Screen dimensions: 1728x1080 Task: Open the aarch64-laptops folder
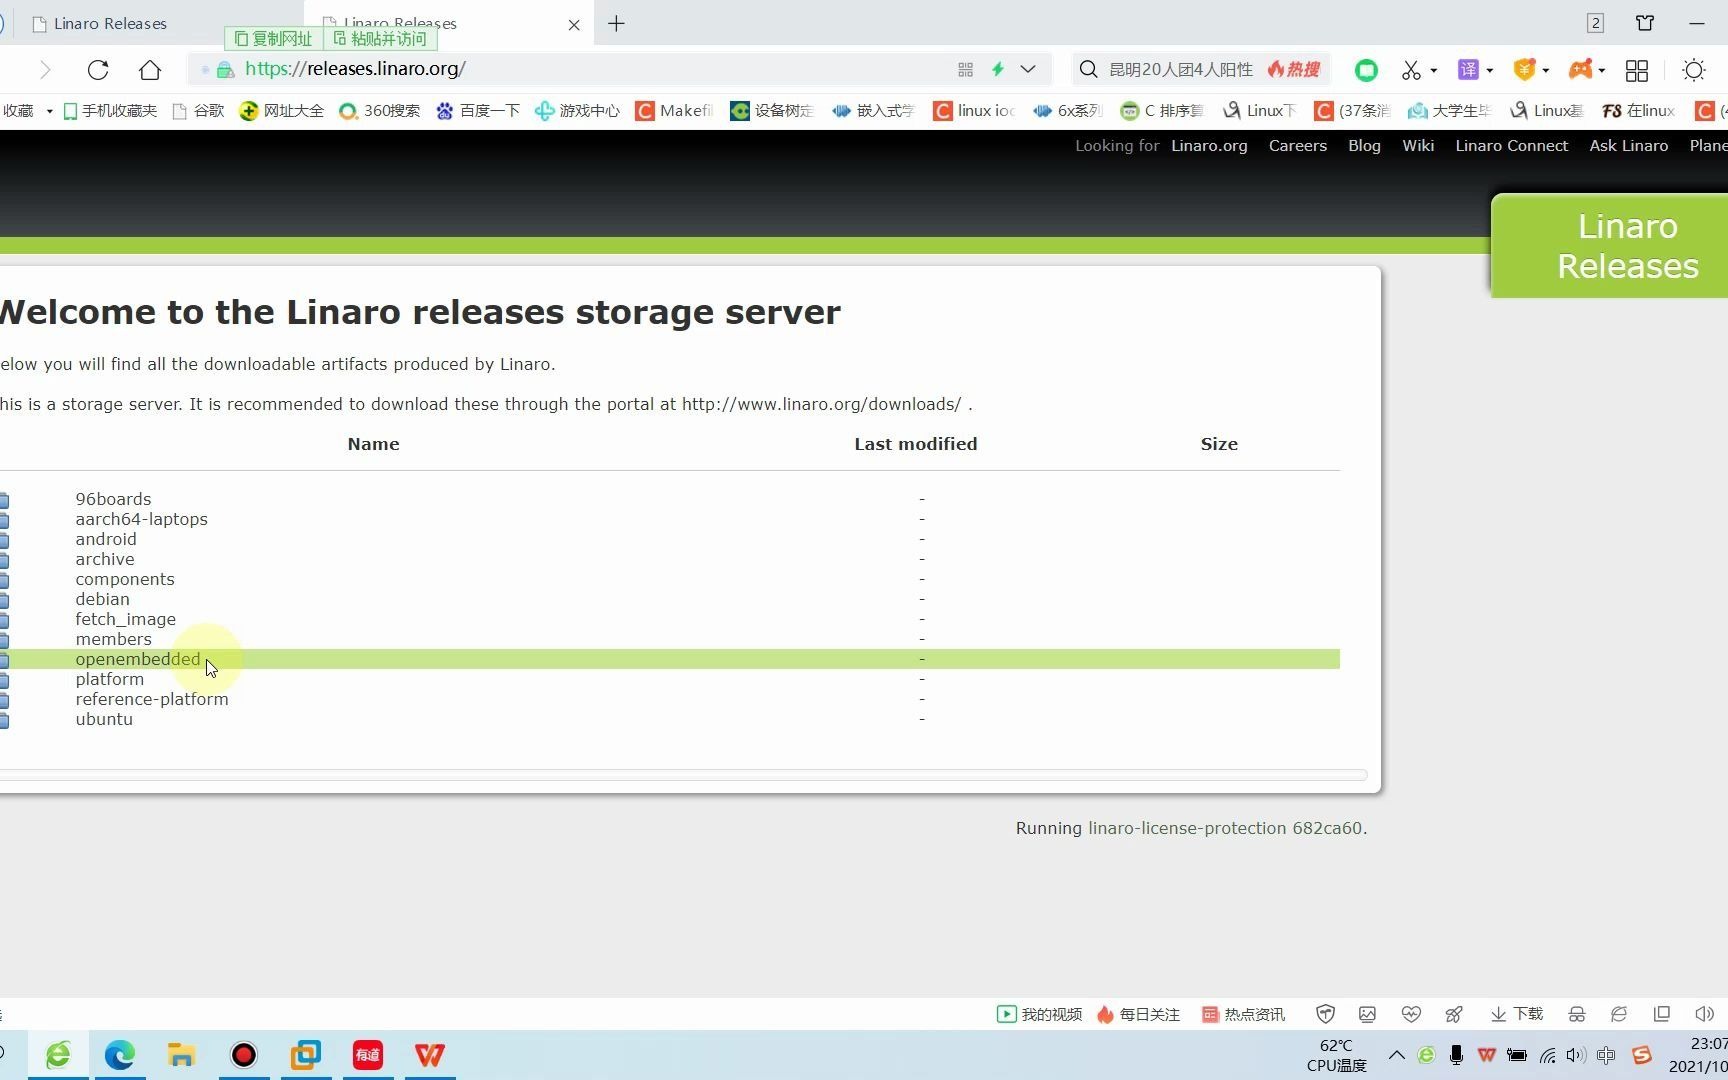tap(141, 519)
